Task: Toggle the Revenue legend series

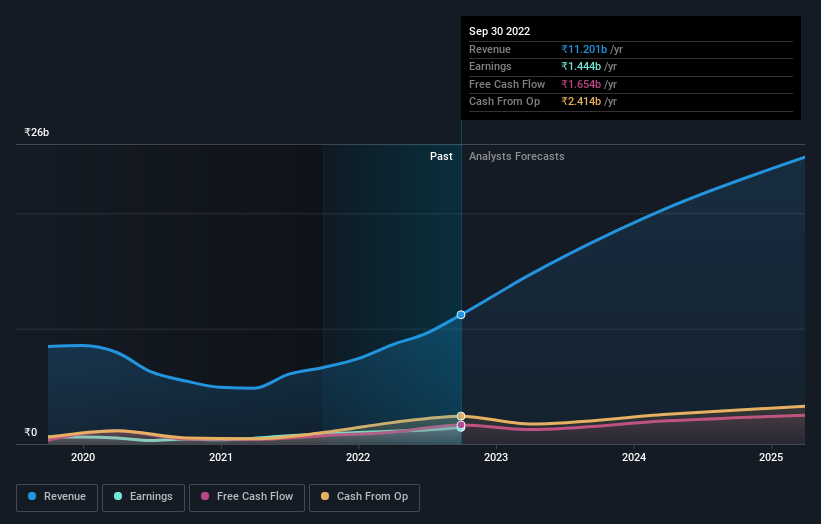Action: tap(57, 497)
